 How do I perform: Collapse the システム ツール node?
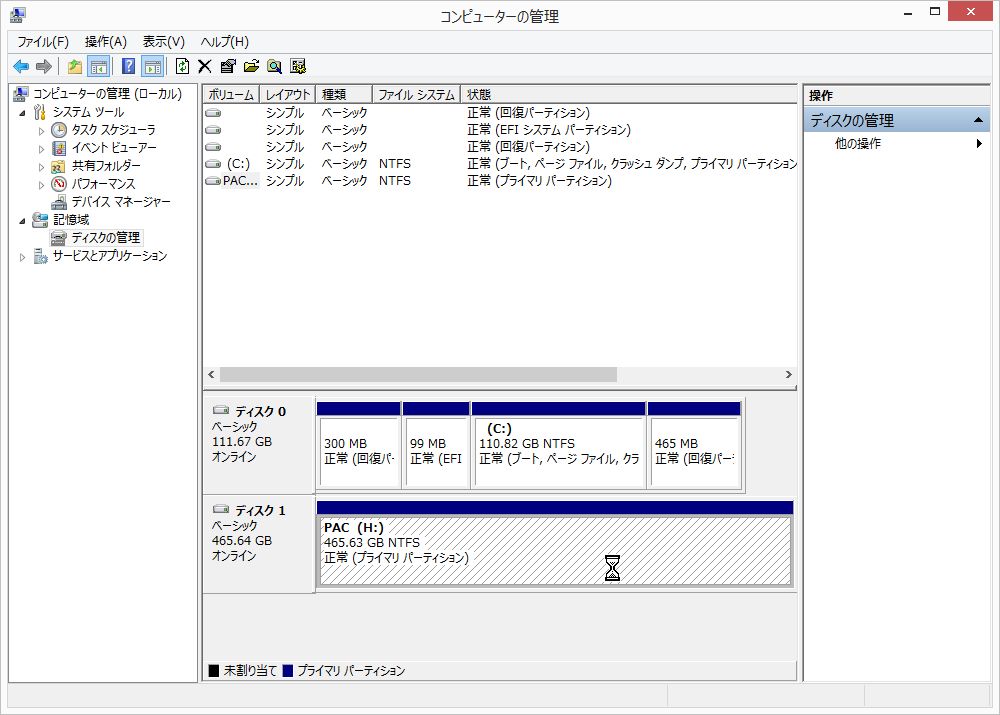(22, 113)
